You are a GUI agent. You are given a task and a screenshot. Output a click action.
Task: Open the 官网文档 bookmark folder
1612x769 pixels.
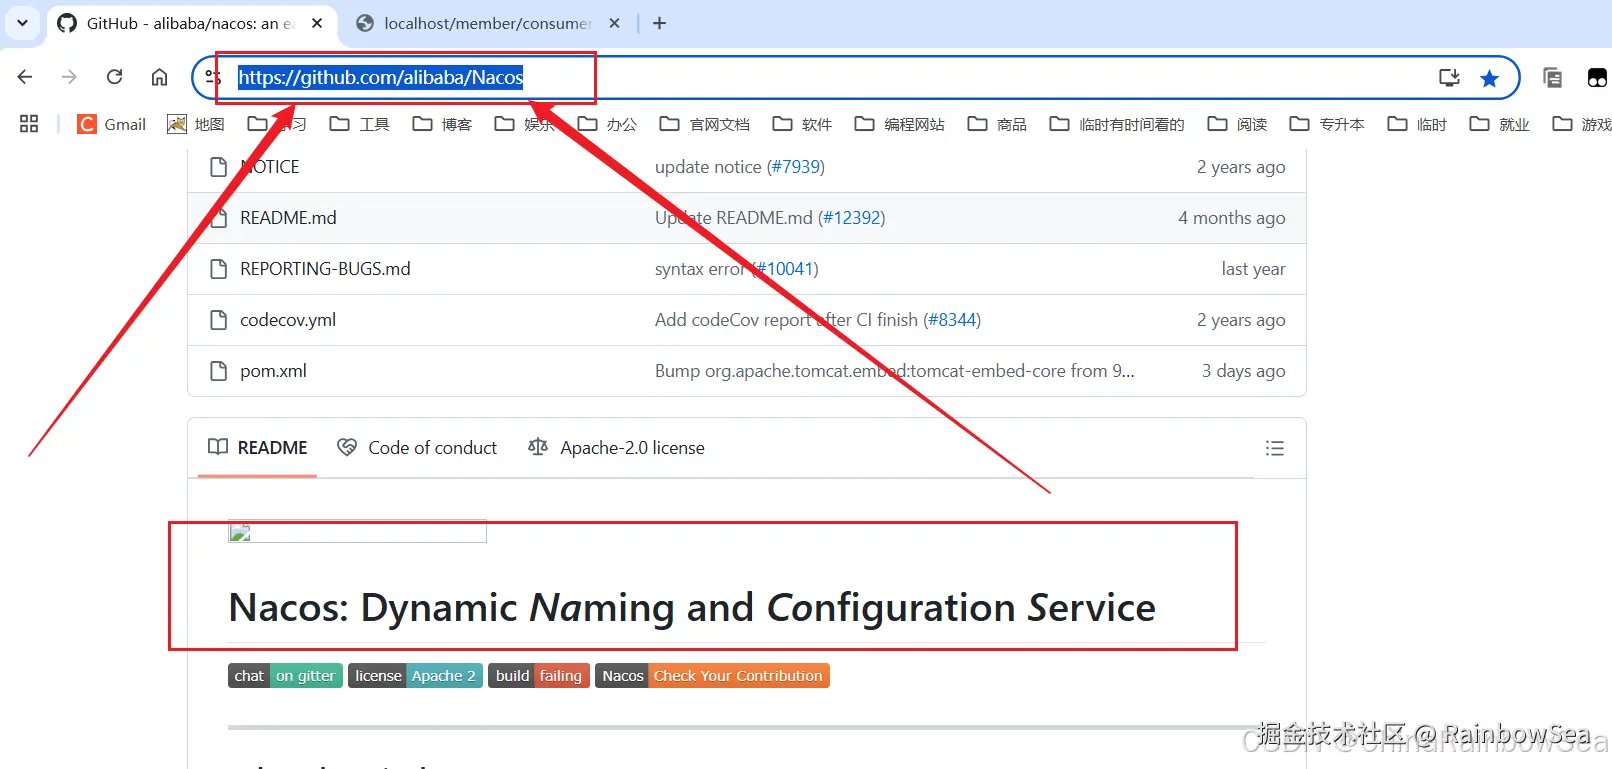point(705,124)
